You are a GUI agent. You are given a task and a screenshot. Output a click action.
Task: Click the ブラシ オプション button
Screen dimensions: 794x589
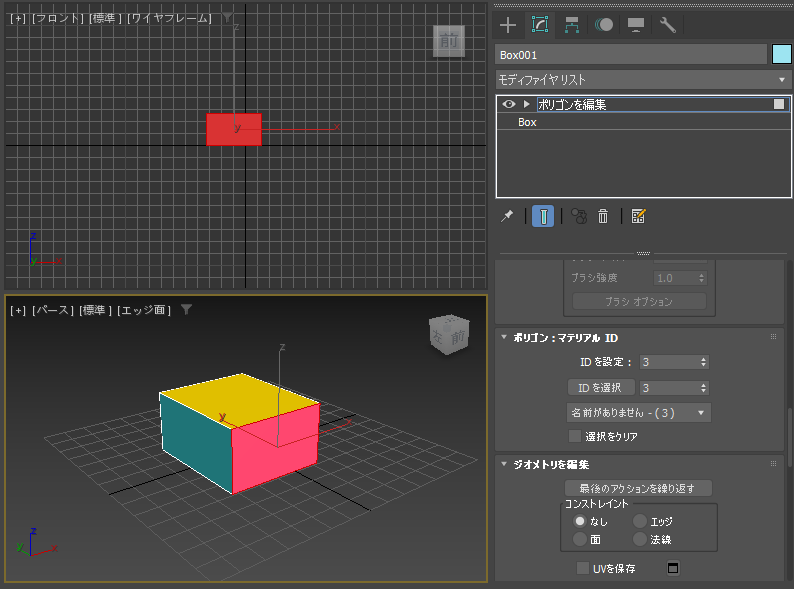[x=639, y=301]
